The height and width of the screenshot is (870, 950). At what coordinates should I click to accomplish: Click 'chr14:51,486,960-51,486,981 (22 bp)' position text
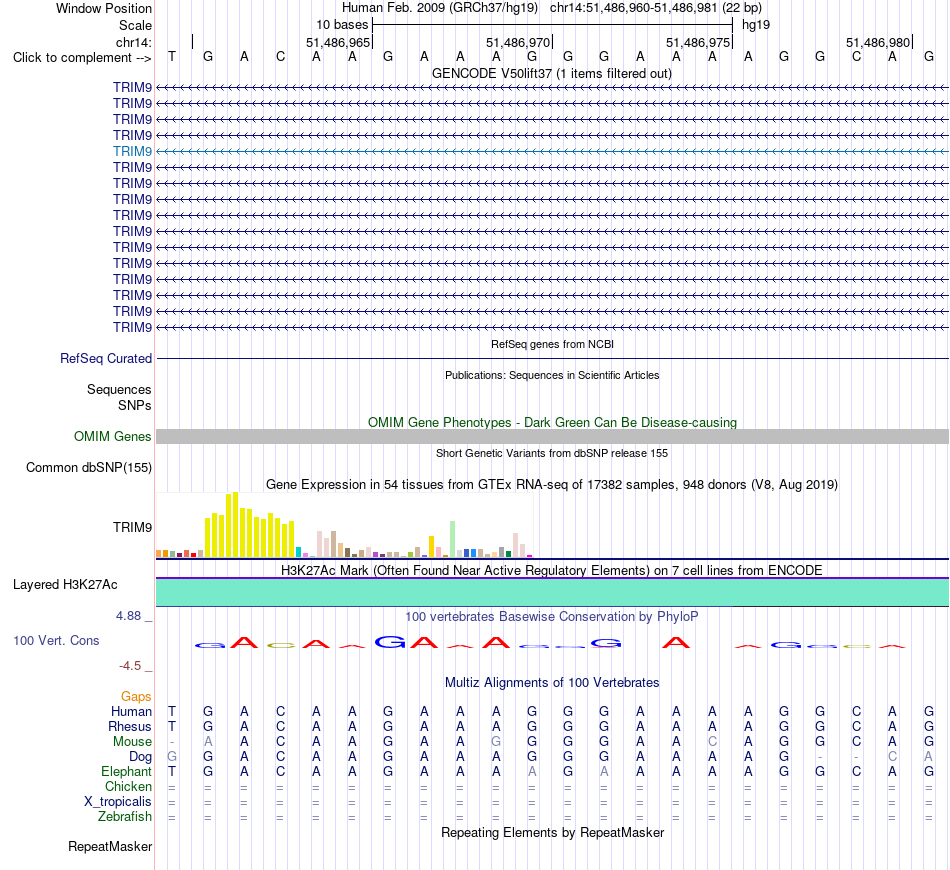point(656,8)
